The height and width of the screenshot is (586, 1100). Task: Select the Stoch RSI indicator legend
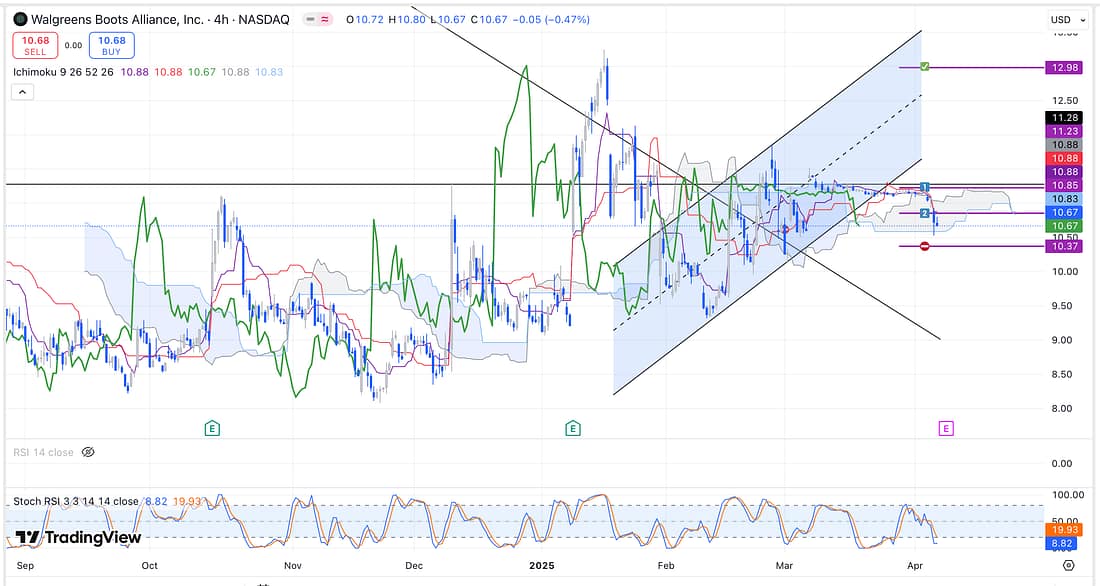[x=76, y=501]
